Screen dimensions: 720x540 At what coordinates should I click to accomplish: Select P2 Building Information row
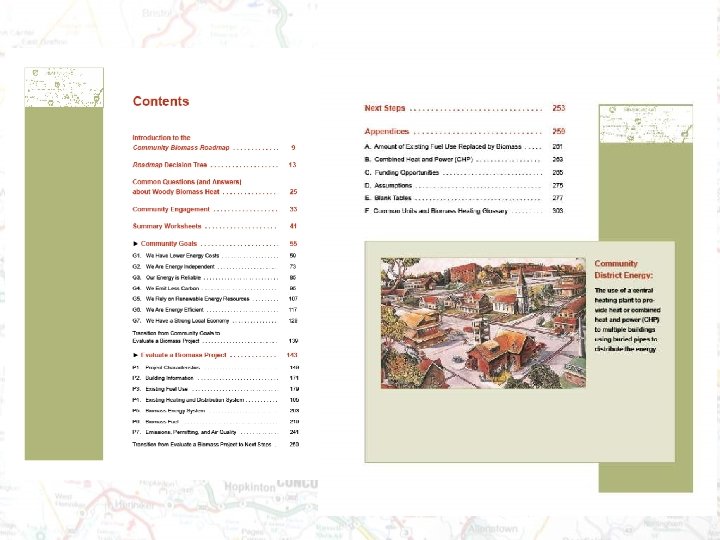215,378
